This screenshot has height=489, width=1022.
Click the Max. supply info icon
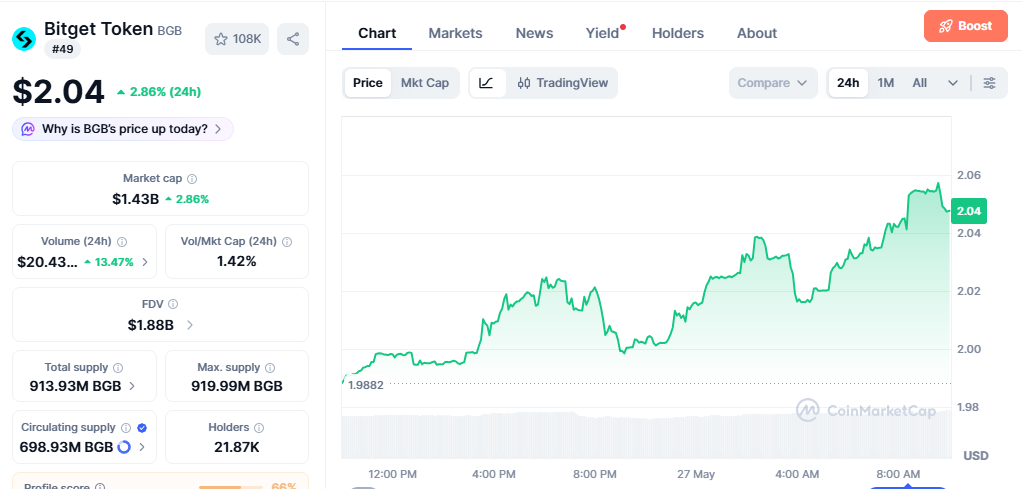click(x=270, y=368)
